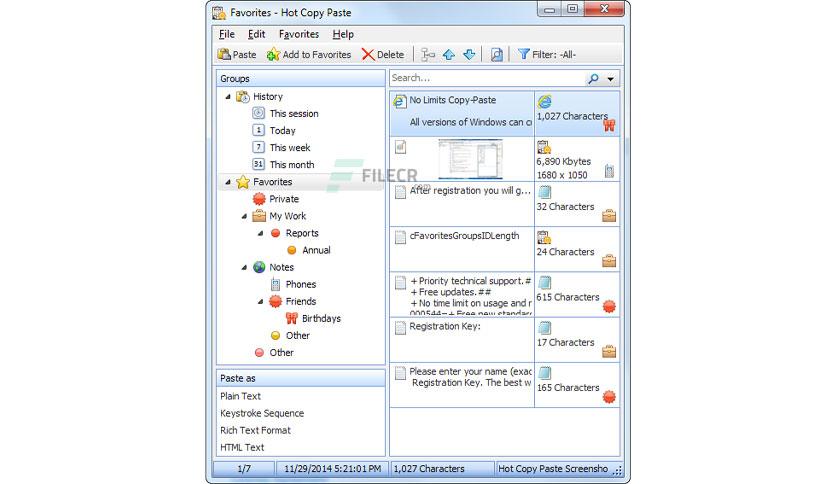836x484 pixels.
Task: Collapse the Friends group arrow
Action: (261, 302)
